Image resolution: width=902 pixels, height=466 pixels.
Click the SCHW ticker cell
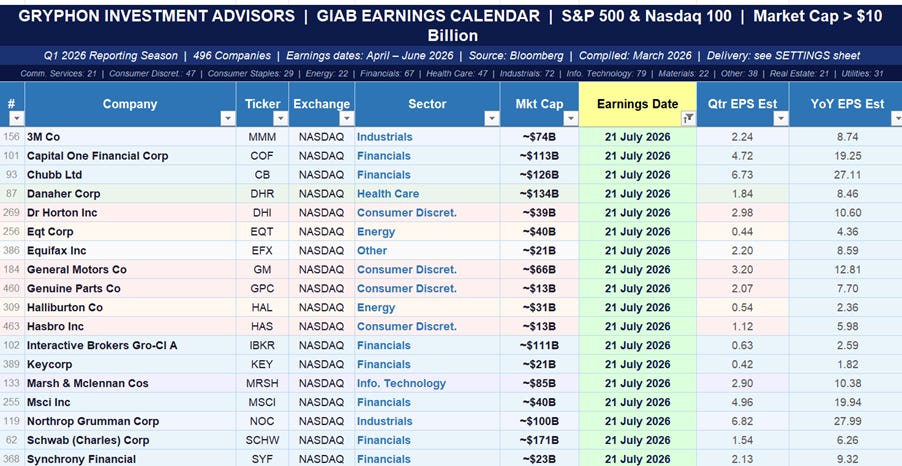click(262, 441)
